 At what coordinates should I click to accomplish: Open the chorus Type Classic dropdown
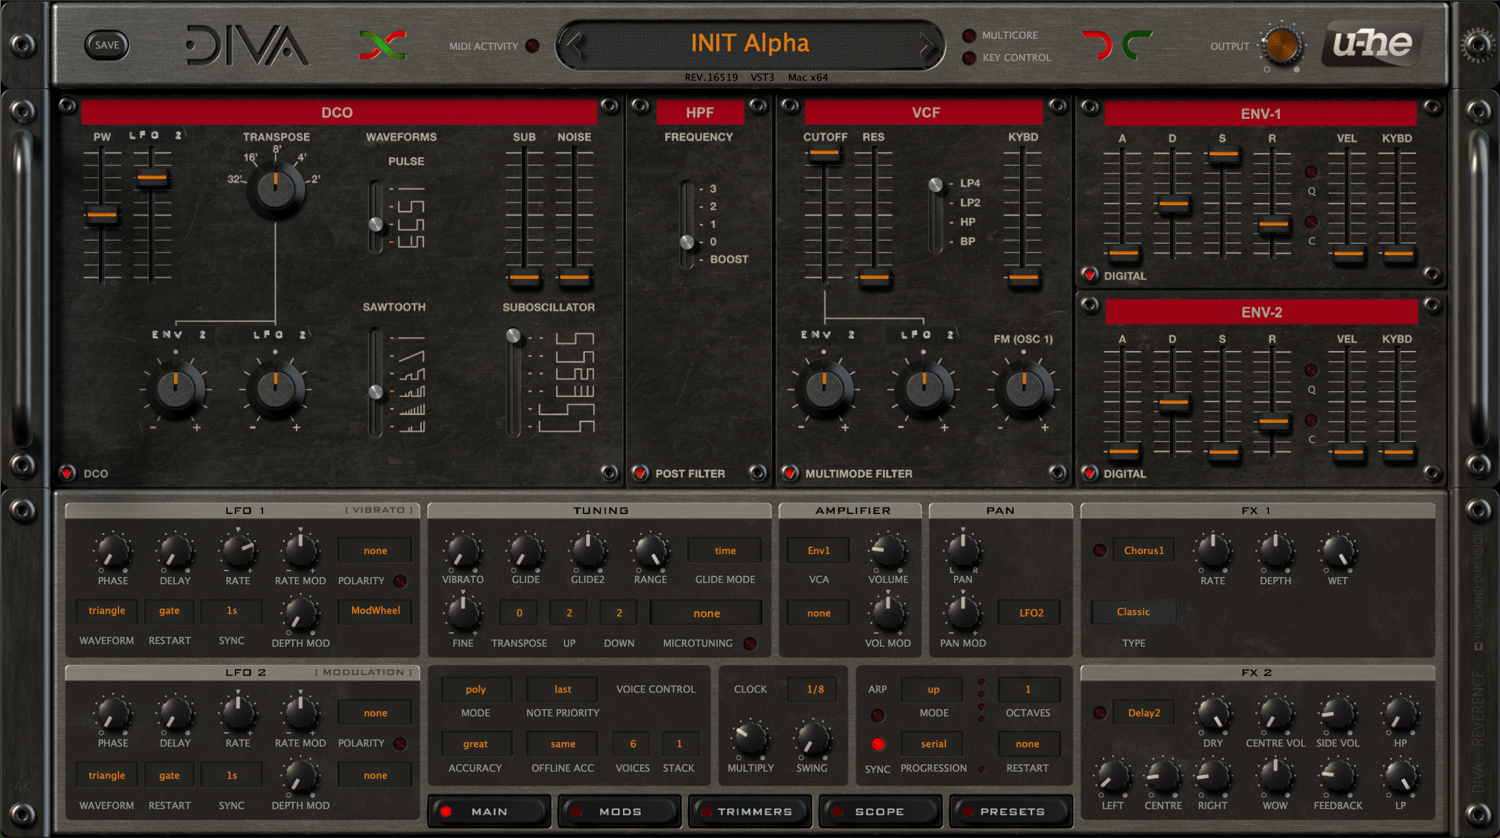point(1133,612)
